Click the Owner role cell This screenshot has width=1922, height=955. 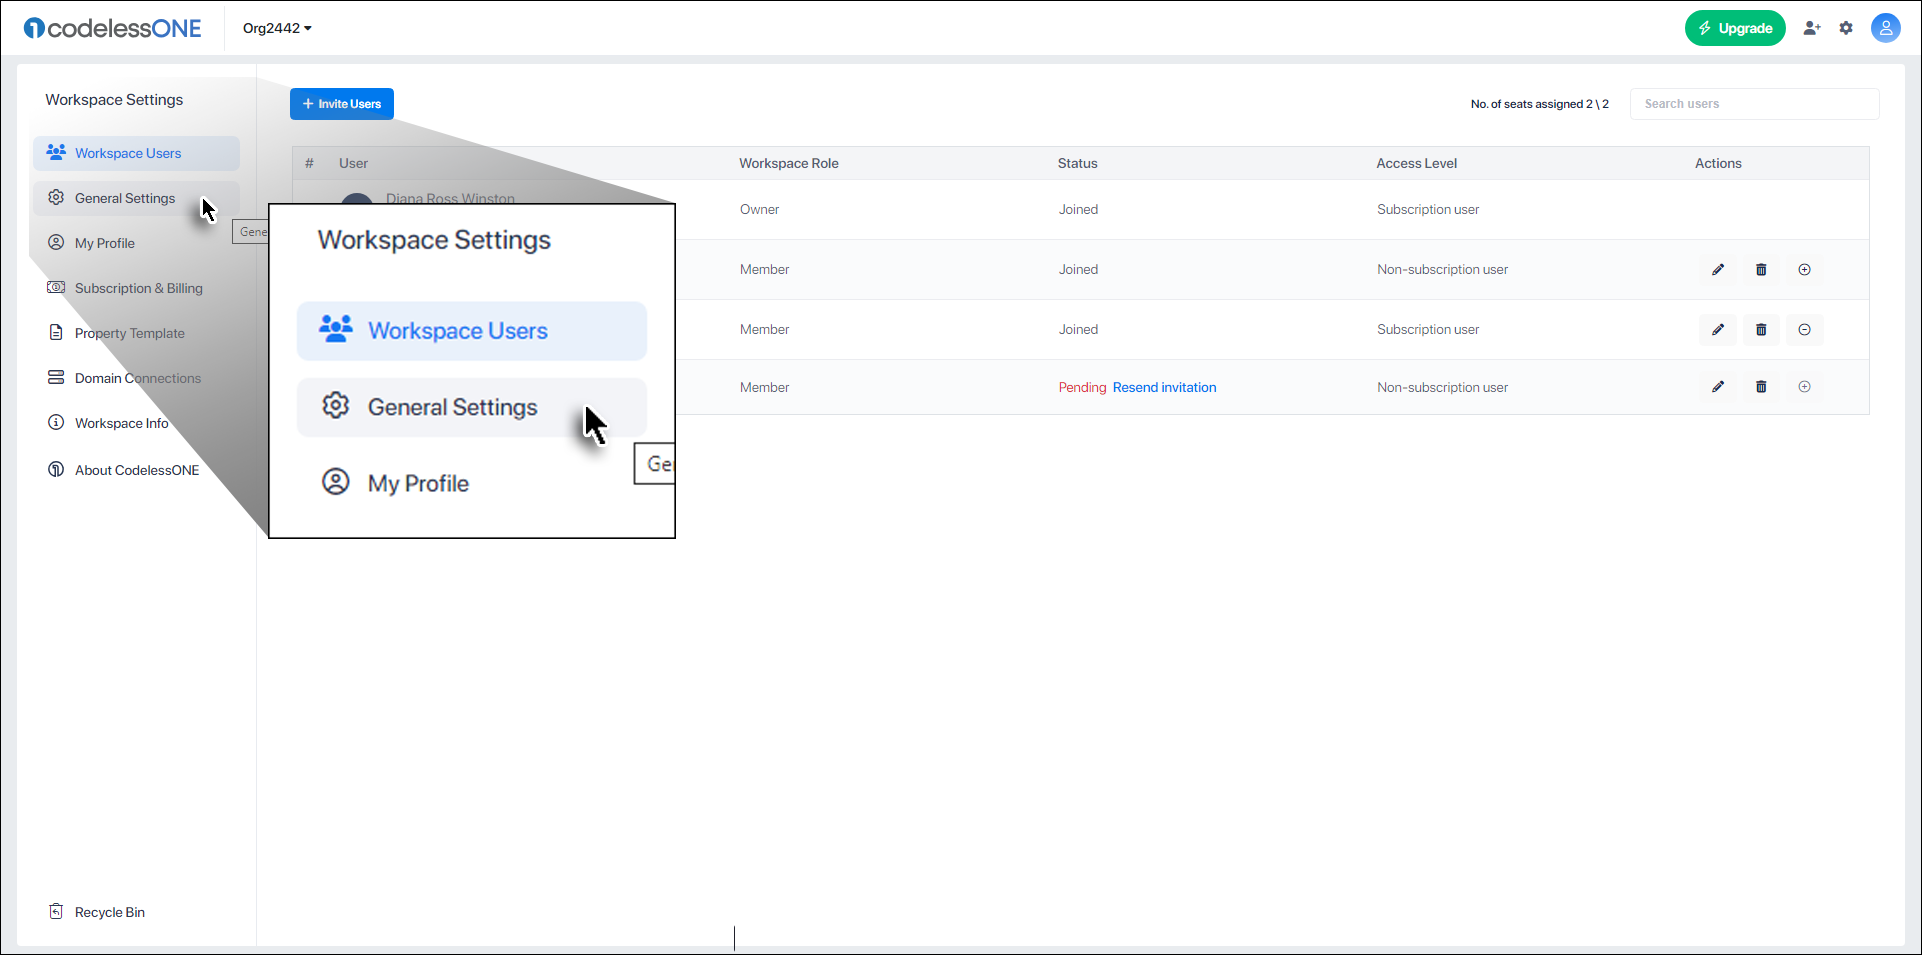(759, 209)
